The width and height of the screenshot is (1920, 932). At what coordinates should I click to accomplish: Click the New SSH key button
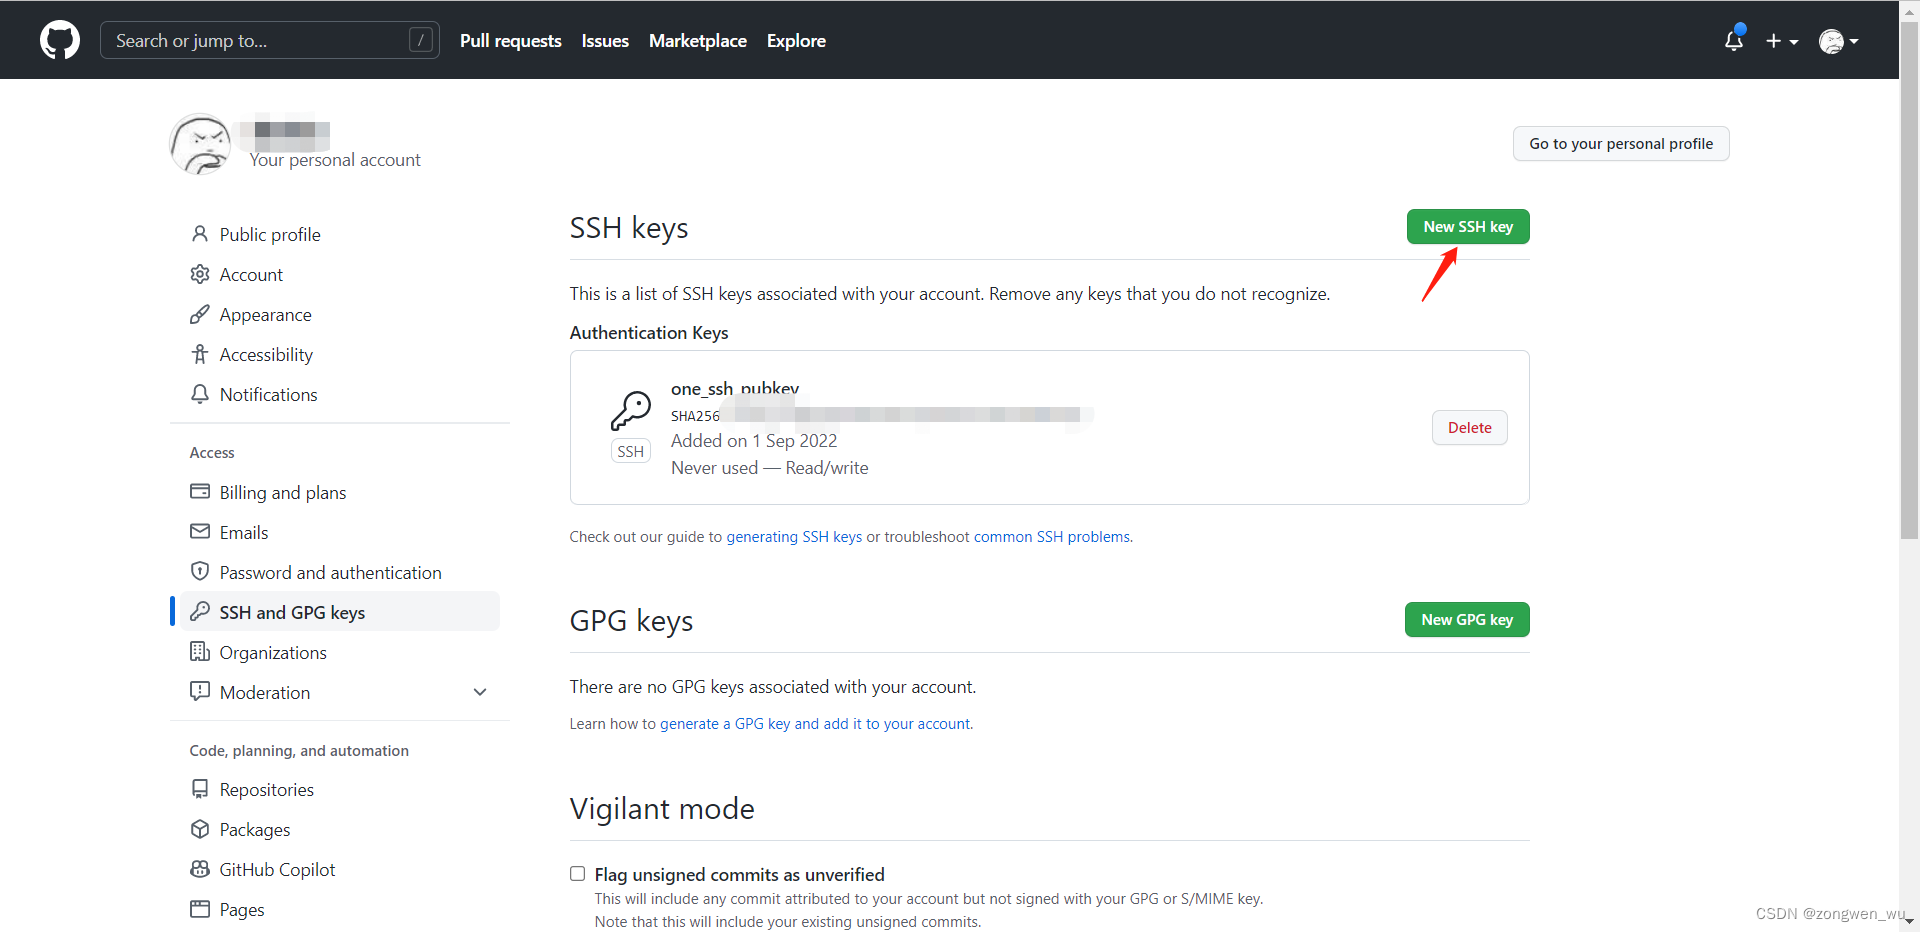(x=1468, y=227)
